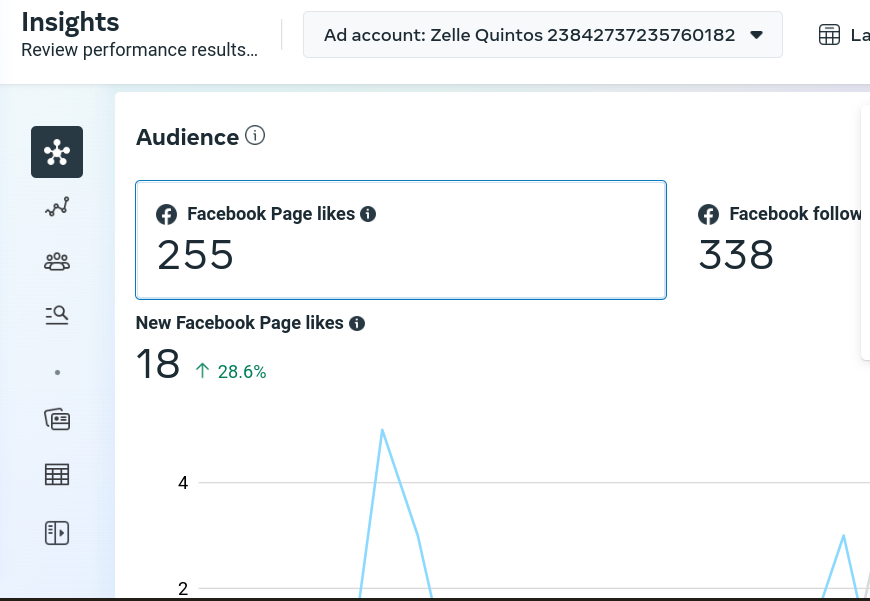This screenshot has width=870, height=601.
Task: Open the Overview section in the sidebar
Action: (x=57, y=152)
